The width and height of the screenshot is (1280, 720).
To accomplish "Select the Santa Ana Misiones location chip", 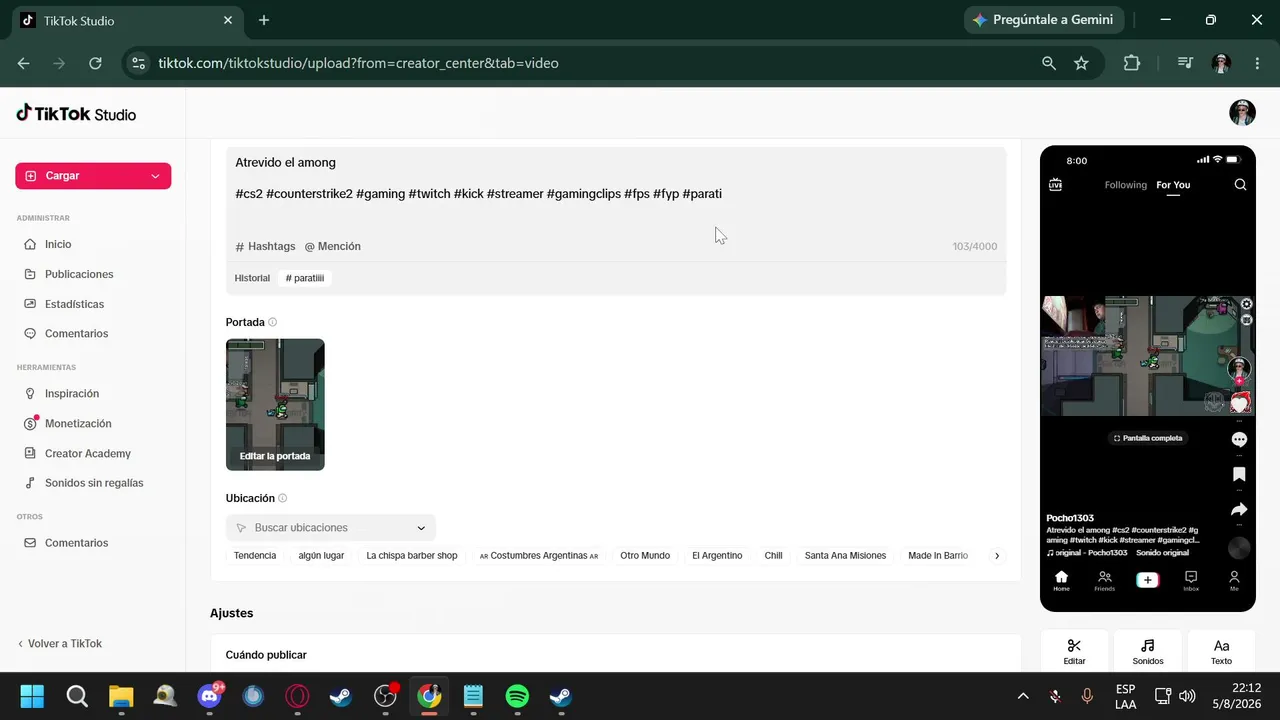I will tap(845, 556).
